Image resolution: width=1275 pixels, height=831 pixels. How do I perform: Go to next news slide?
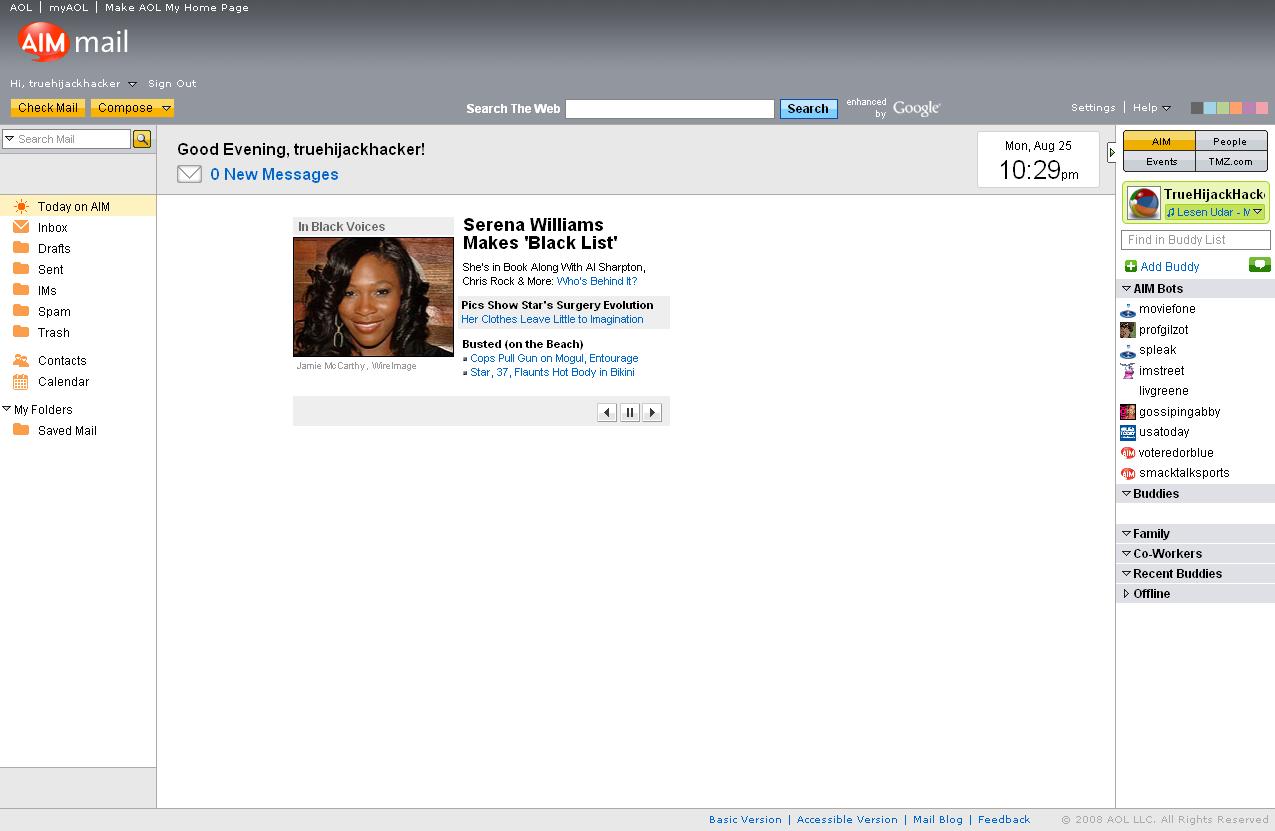652,412
